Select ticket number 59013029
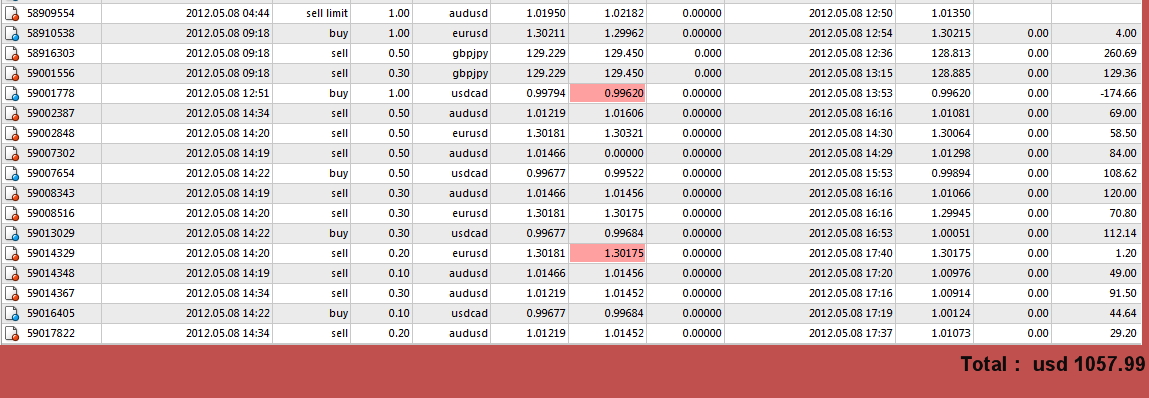The image size is (1149, 398). click(51, 233)
